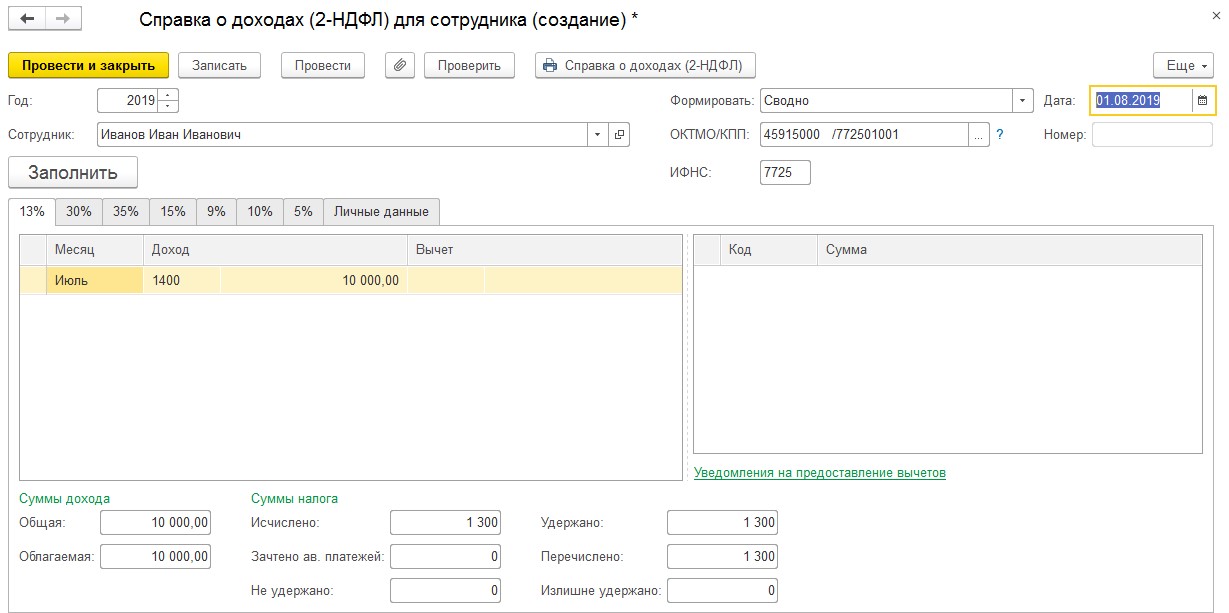Click the ellipsis button beside ОКТМО/КПП

978,135
